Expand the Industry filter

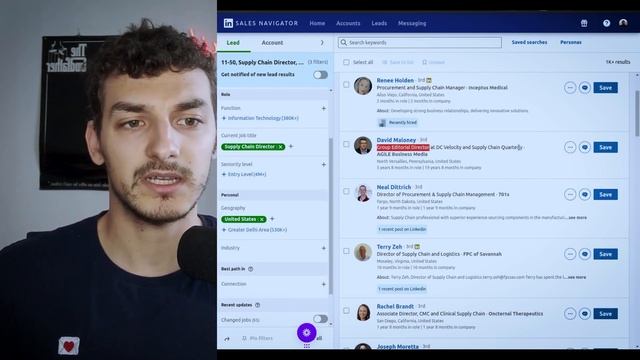coord(323,248)
